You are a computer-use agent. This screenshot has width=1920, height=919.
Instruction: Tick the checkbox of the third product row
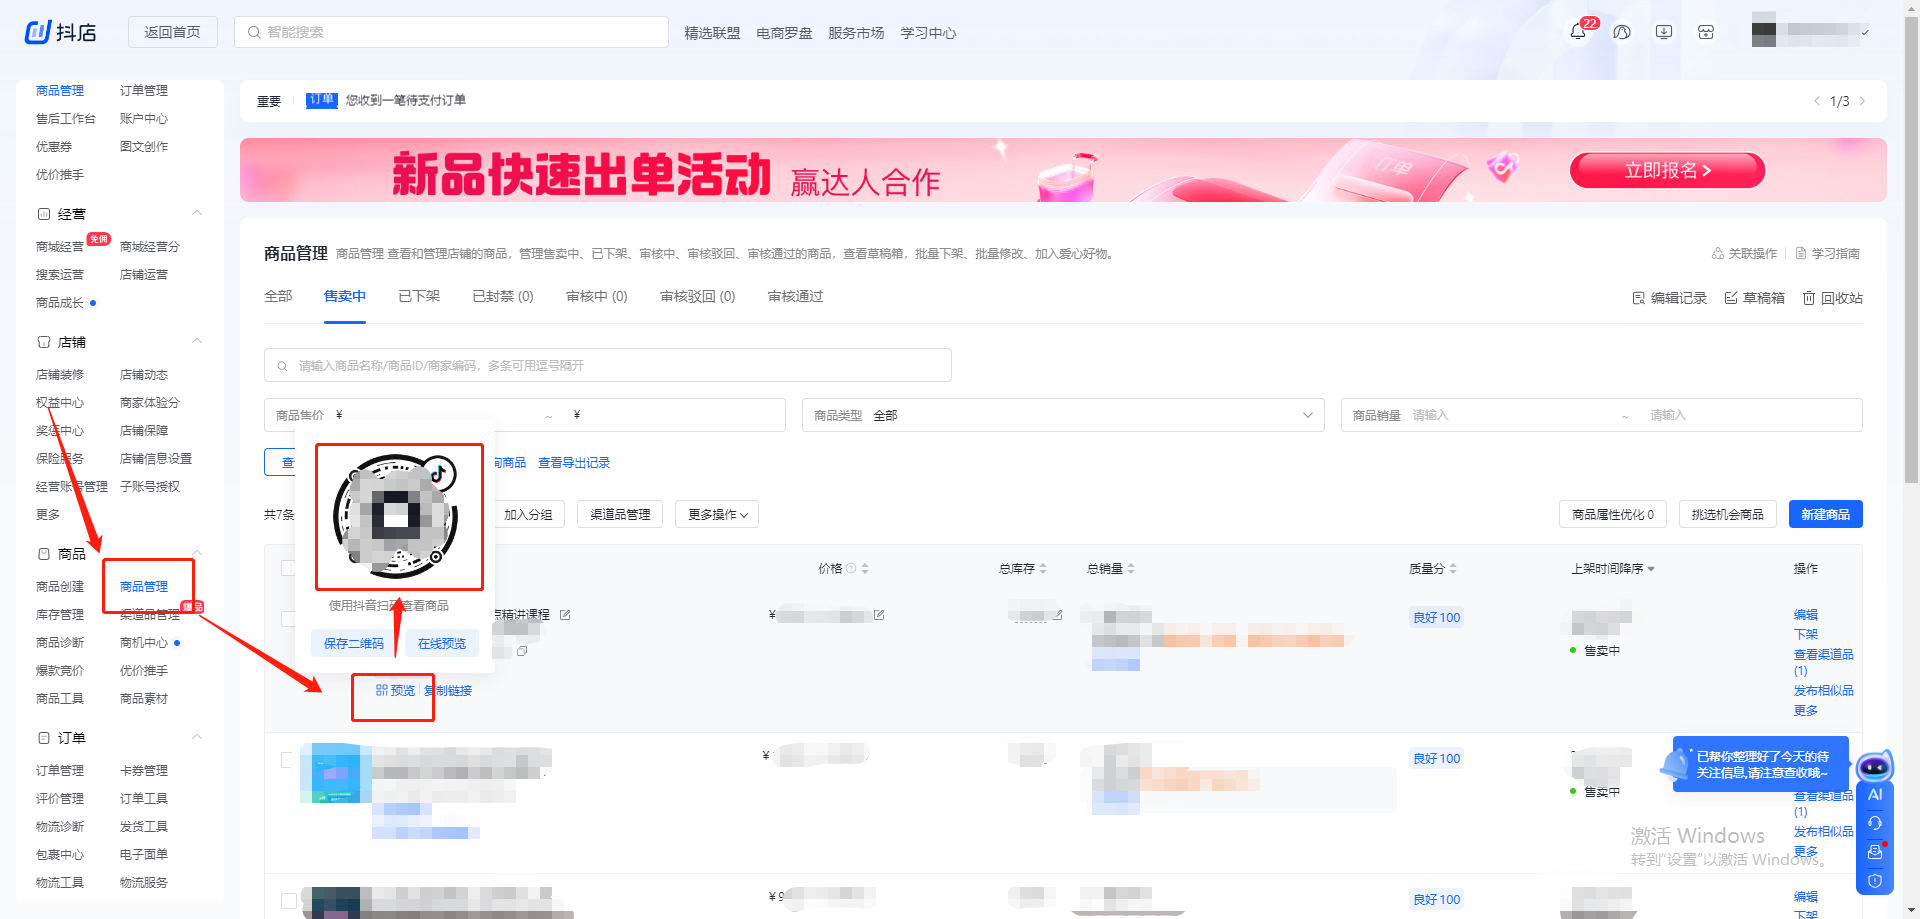point(288,901)
